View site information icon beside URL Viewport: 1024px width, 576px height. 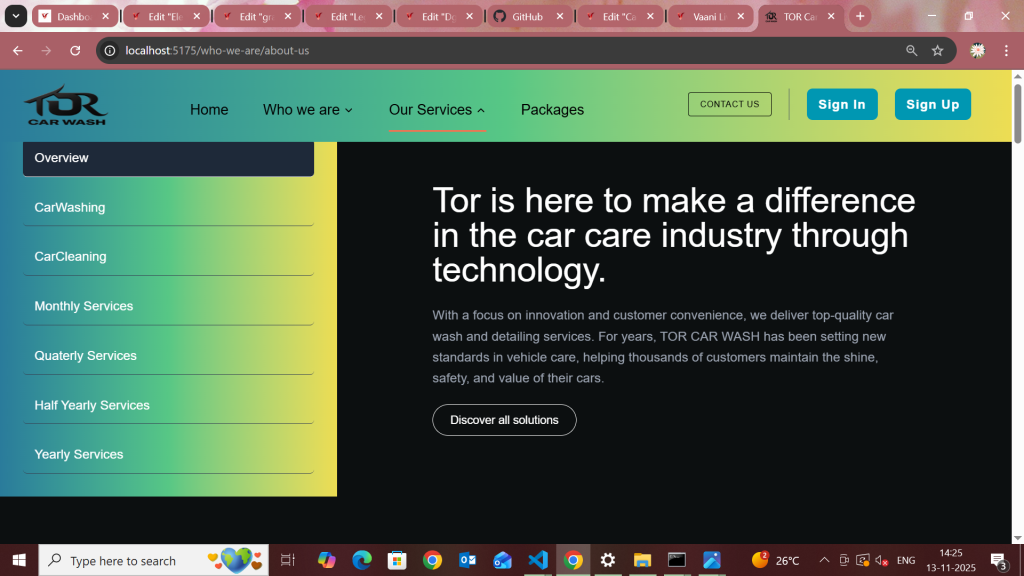[x=111, y=50]
